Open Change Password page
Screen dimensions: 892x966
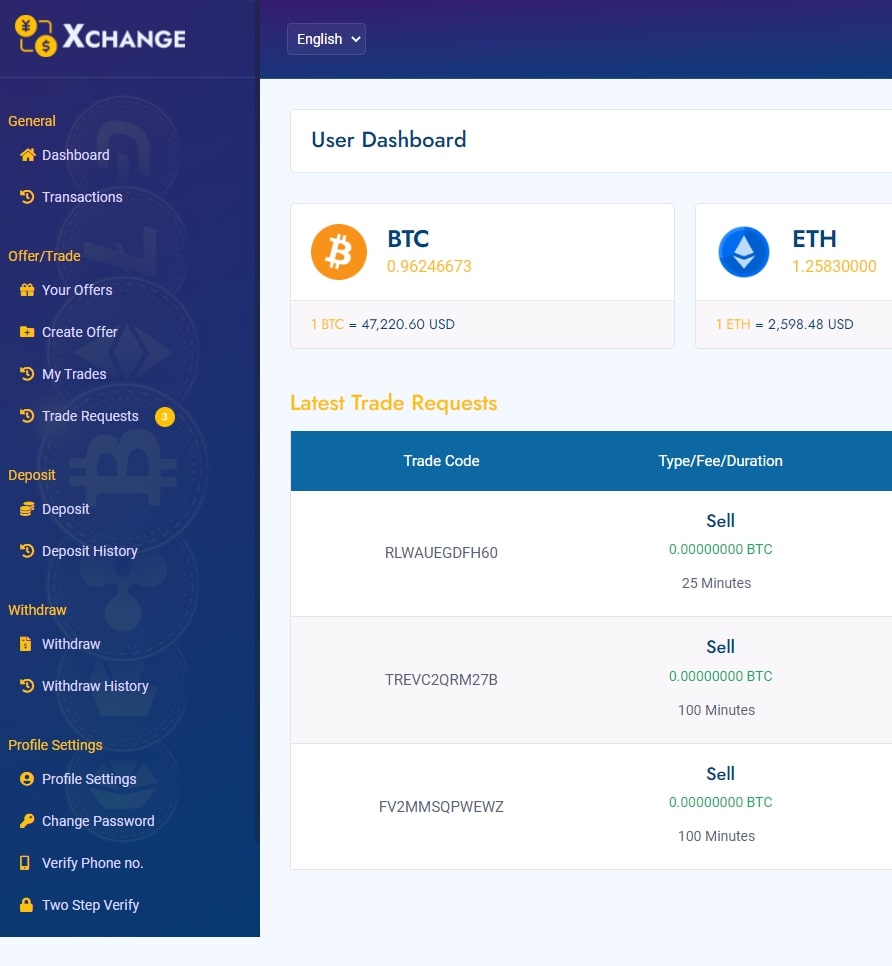tap(98, 821)
